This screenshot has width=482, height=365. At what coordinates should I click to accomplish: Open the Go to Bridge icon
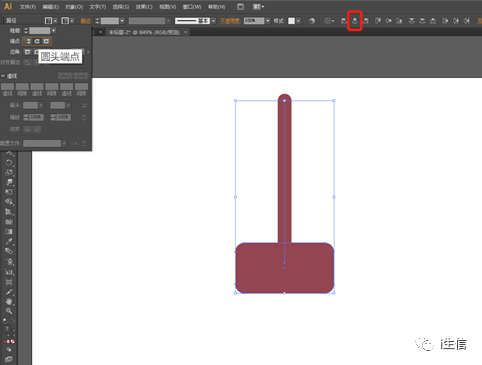(240, 7)
